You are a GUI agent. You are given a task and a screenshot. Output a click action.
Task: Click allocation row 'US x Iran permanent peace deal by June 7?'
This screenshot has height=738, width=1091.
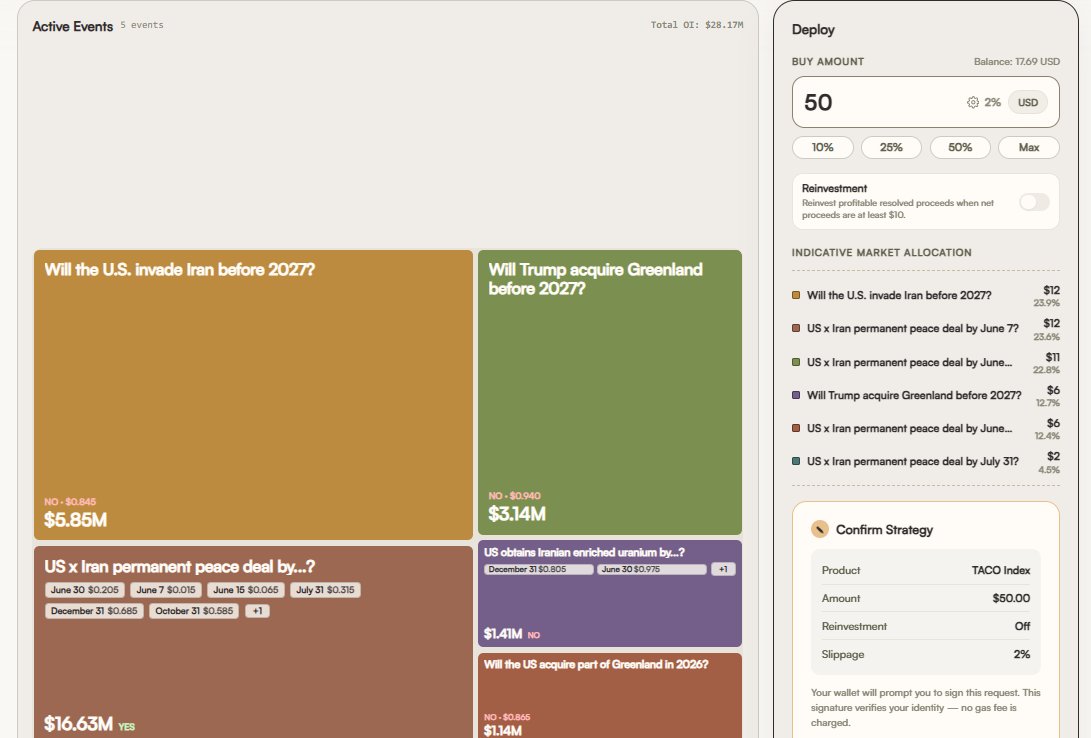[925, 329]
